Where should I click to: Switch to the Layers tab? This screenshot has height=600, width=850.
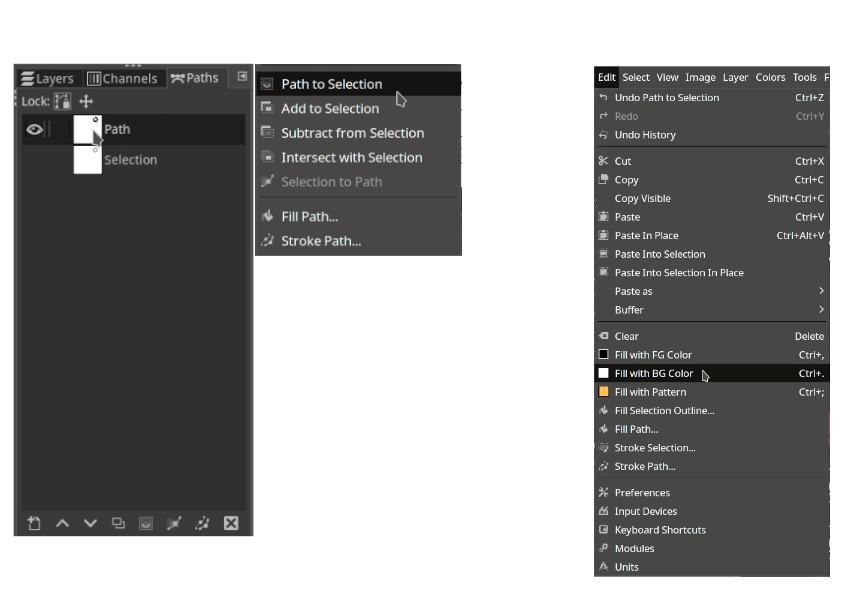47,79
